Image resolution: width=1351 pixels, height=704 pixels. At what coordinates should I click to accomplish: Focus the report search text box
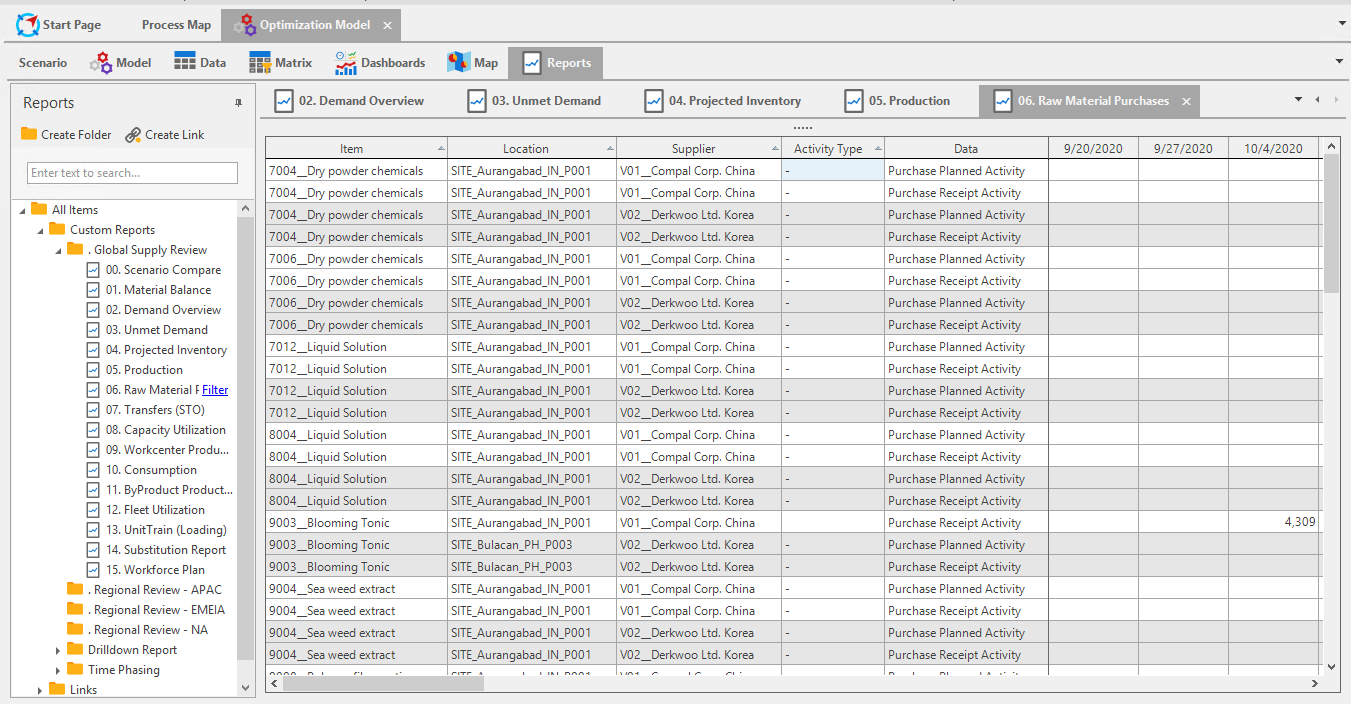(132, 173)
